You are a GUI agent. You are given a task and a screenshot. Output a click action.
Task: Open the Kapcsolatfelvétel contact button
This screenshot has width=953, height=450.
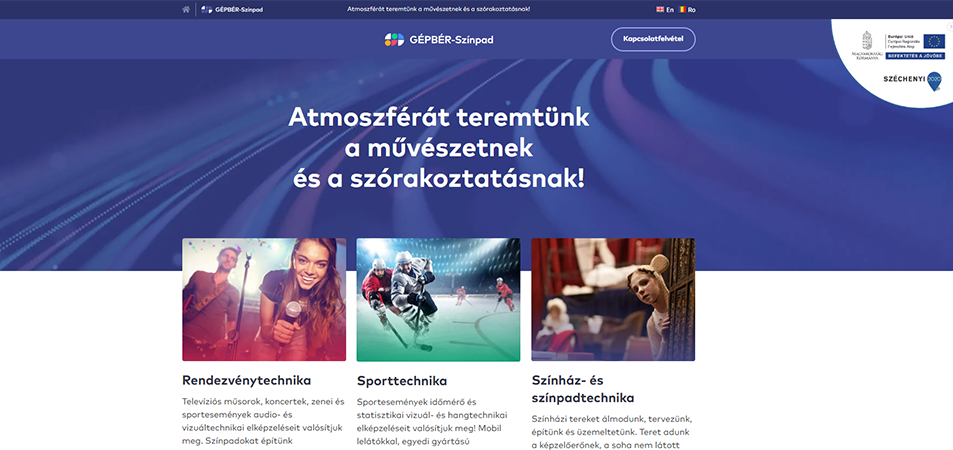coord(653,40)
